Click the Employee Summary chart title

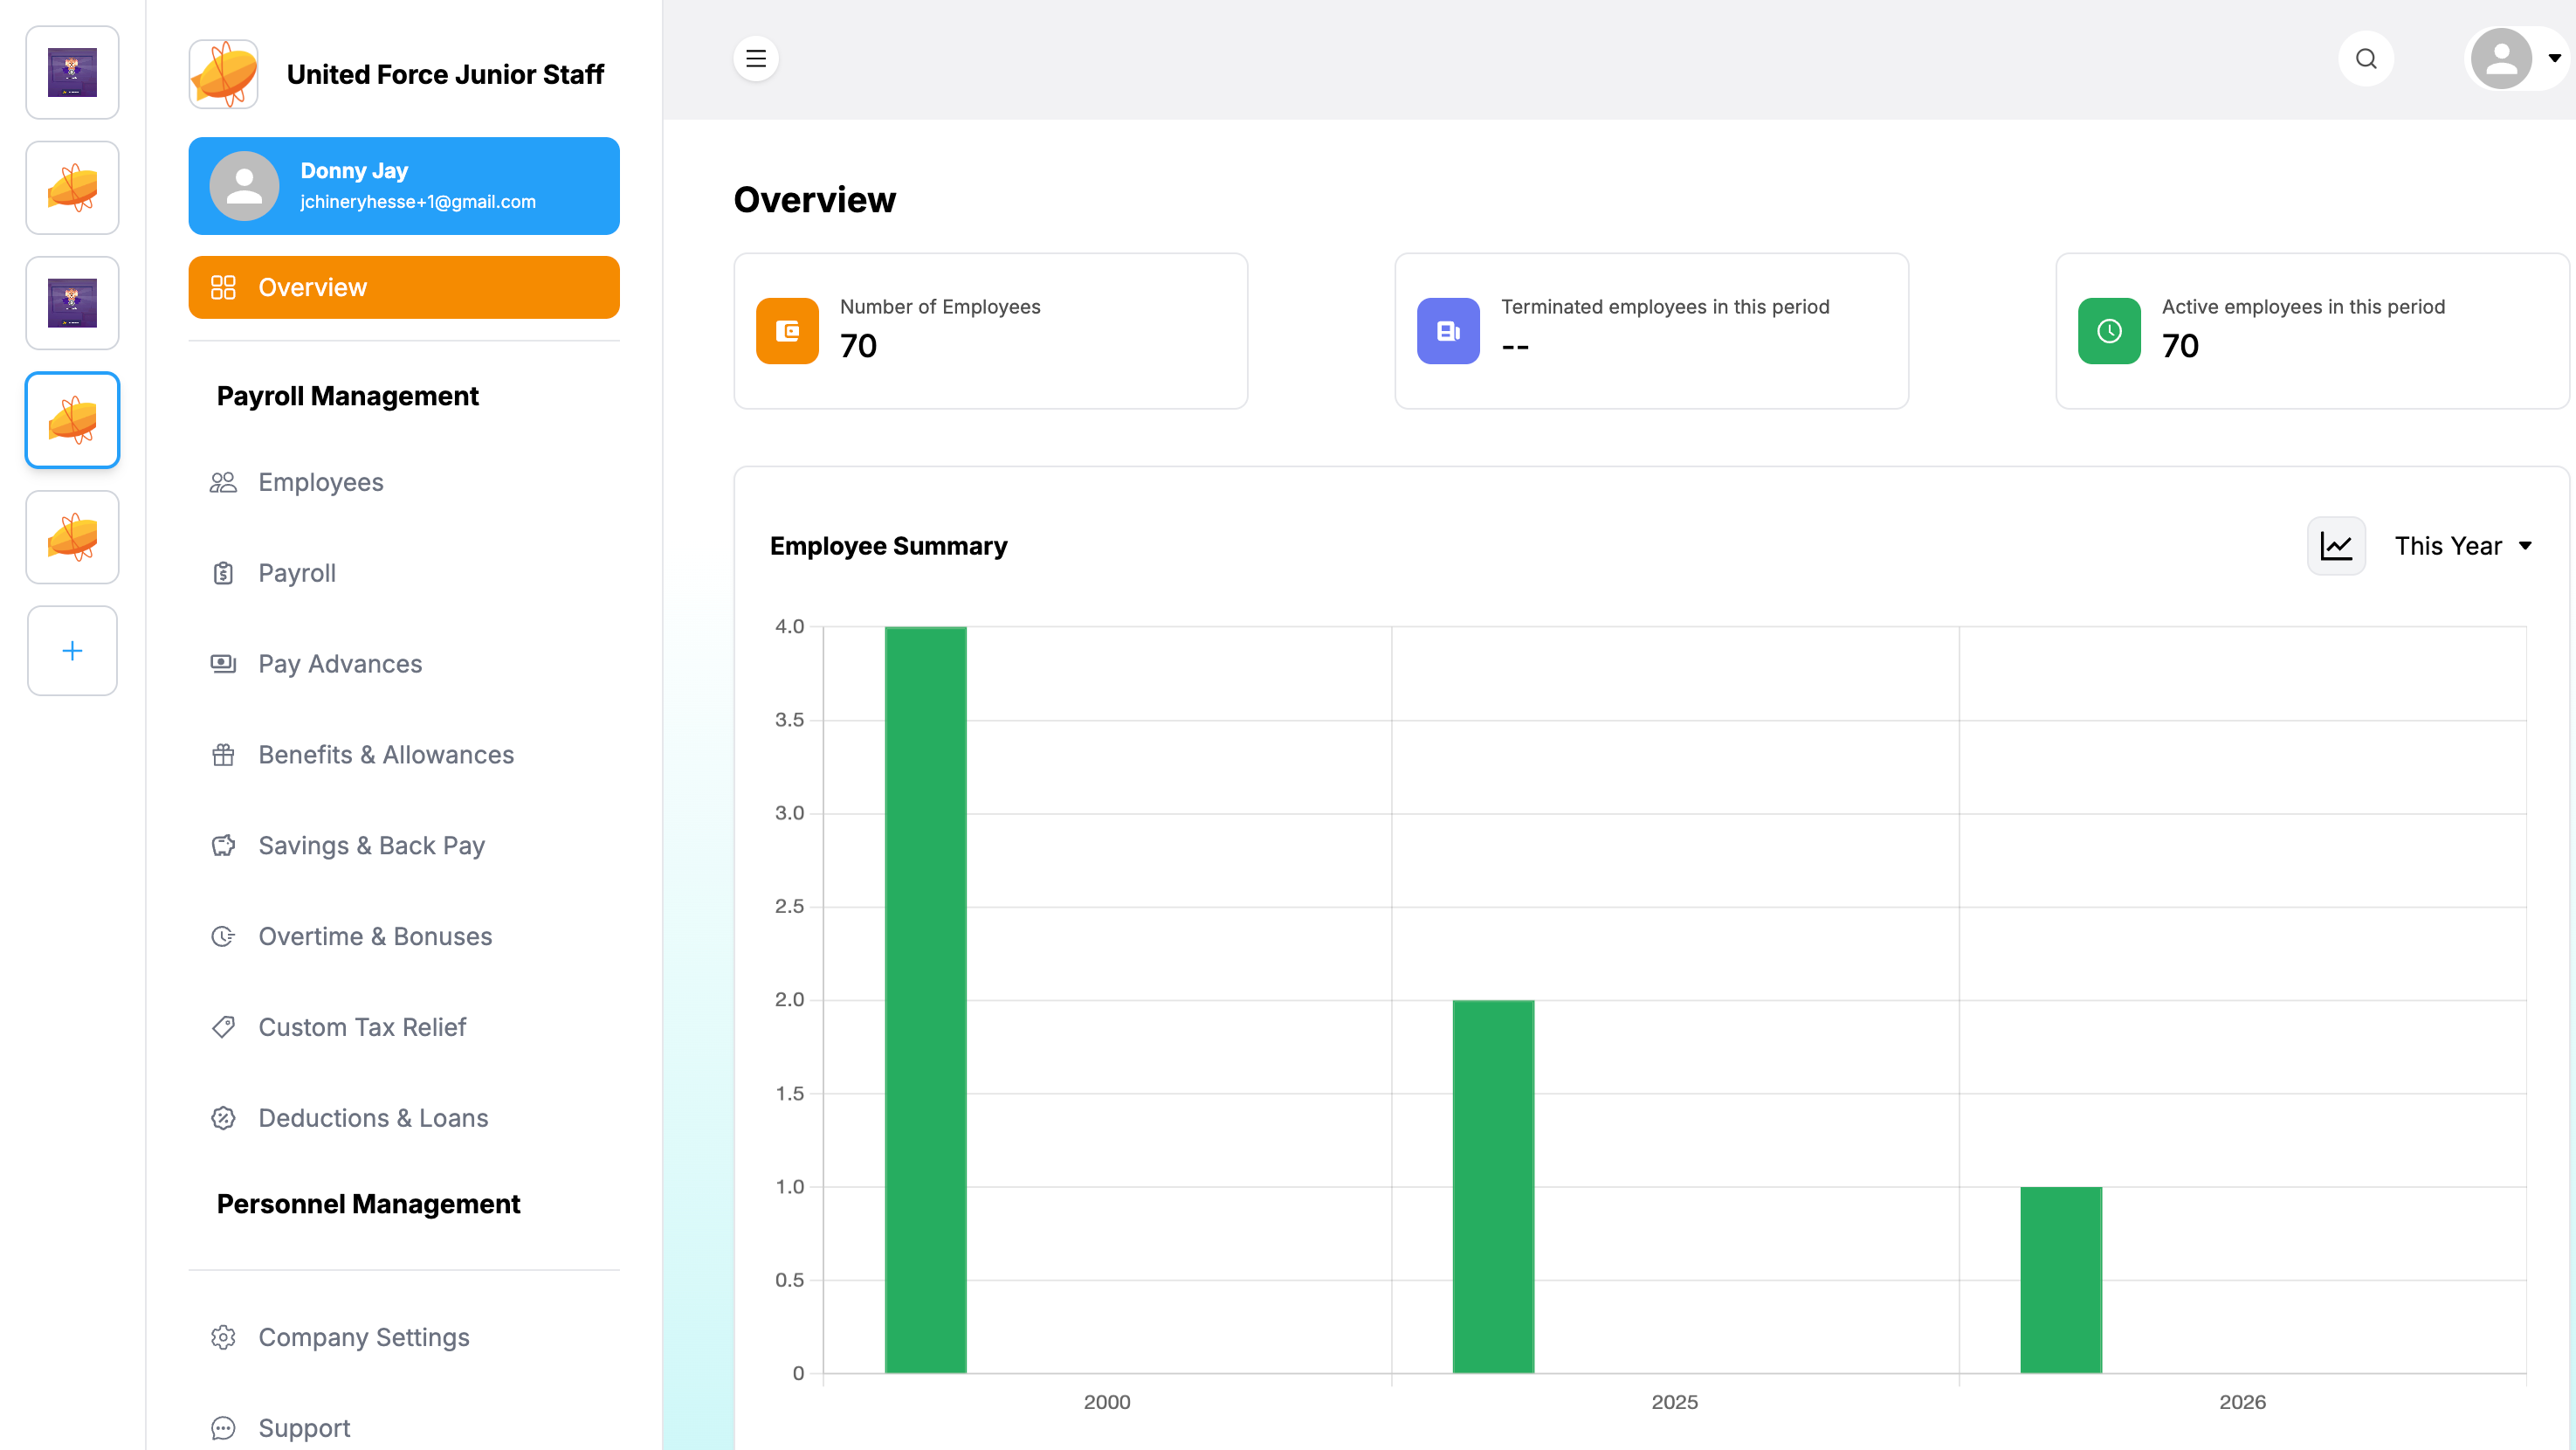[888, 546]
